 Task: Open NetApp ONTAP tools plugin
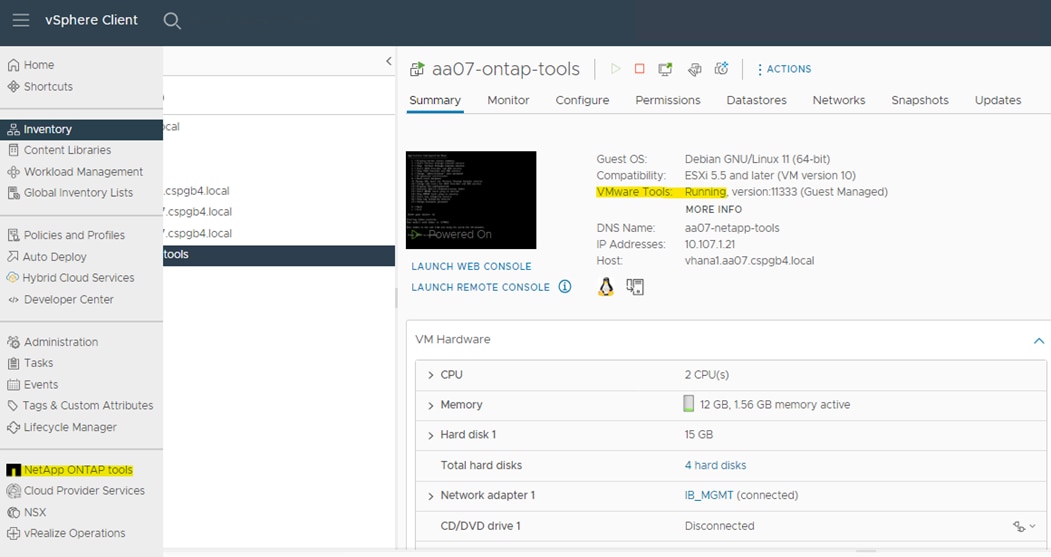[78, 470]
